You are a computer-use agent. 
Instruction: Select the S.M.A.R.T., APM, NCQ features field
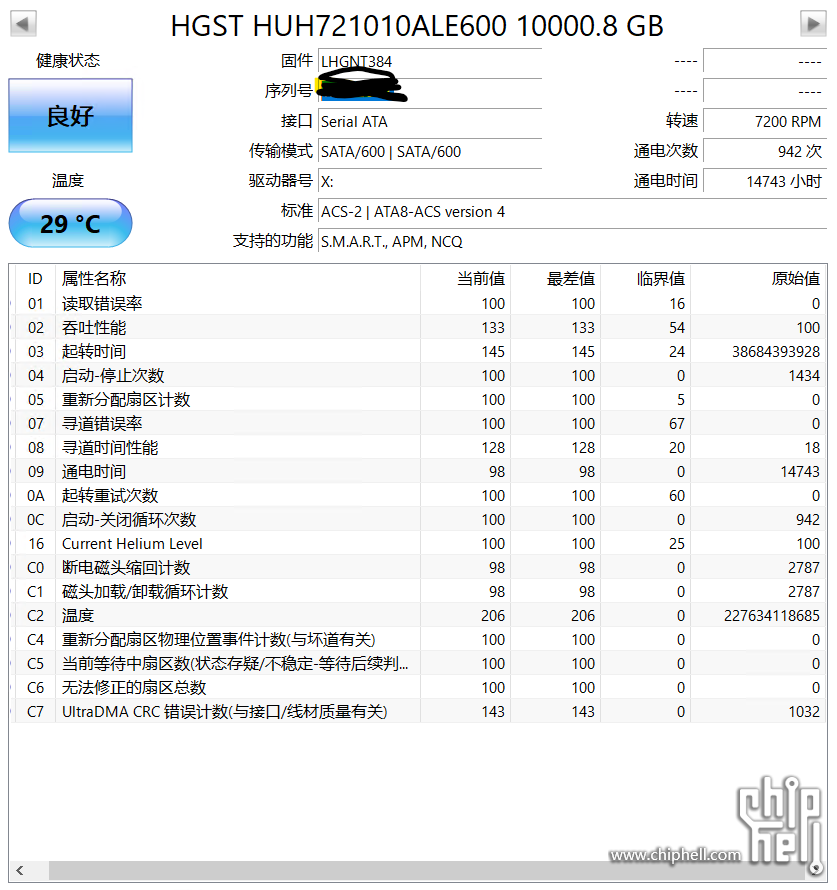coord(572,242)
